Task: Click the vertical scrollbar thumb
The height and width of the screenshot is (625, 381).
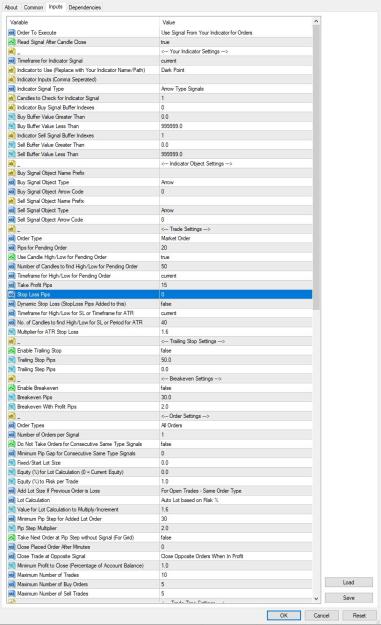Action: pos(316,167)
